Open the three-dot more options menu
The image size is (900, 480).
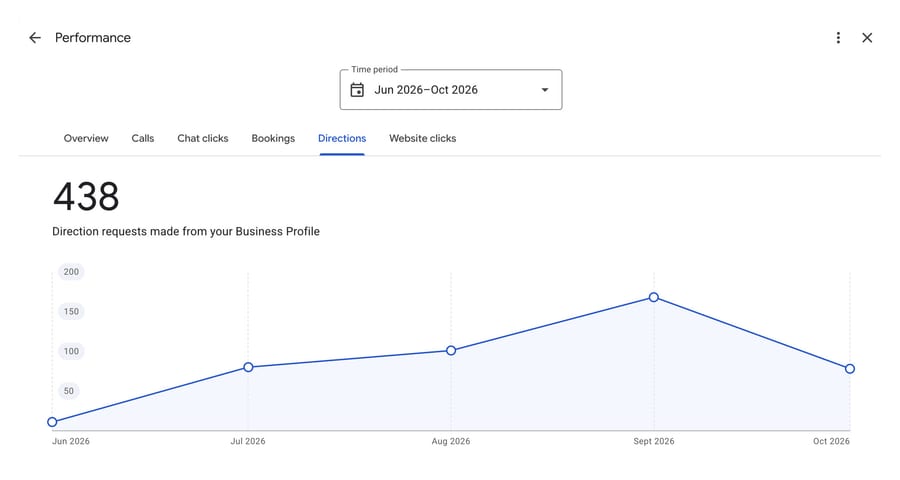tap(838, 38)
